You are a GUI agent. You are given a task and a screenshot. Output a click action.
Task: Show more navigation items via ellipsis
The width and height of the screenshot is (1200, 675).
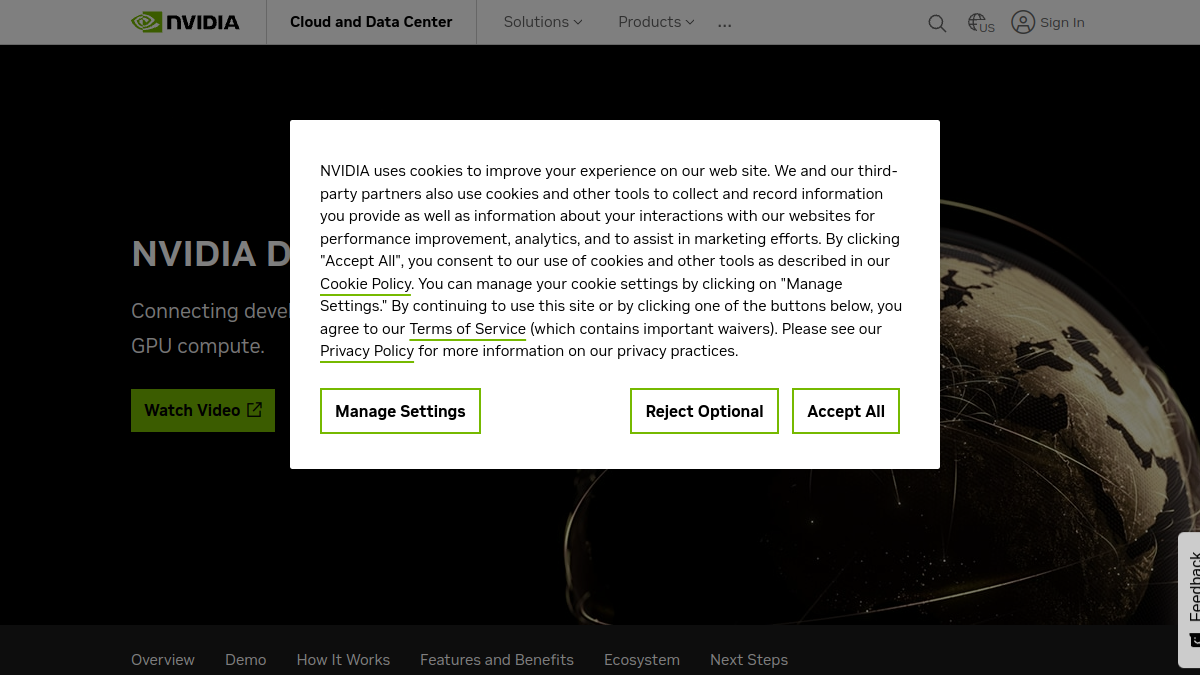[x=725, y=24]
